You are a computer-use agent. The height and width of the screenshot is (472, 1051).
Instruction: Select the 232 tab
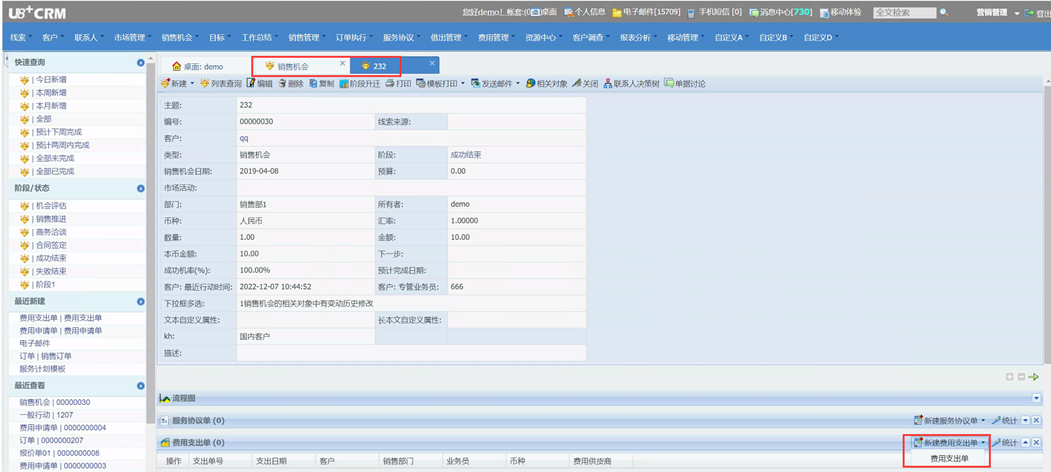374,66
